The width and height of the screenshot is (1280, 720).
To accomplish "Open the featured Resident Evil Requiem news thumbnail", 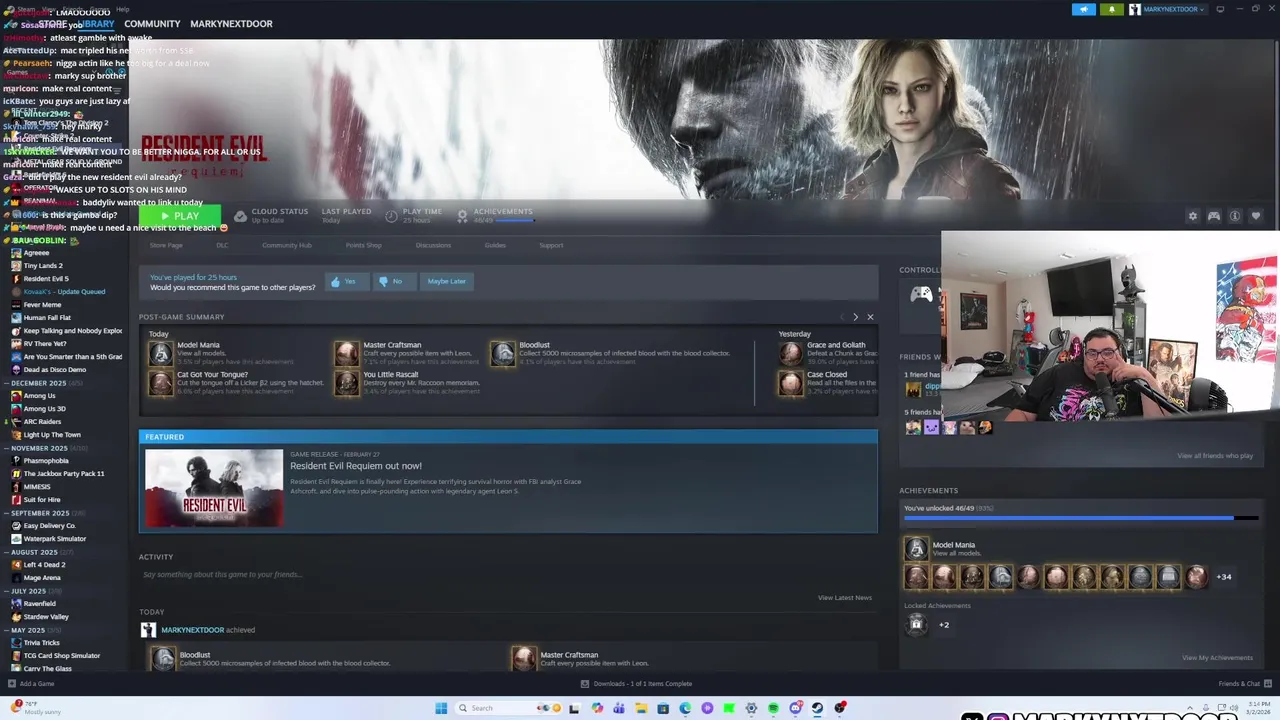I will (x=214, y=488).
